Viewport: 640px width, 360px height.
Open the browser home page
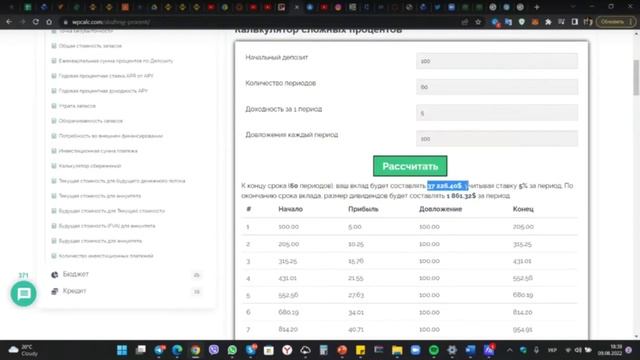coord(49,22)
